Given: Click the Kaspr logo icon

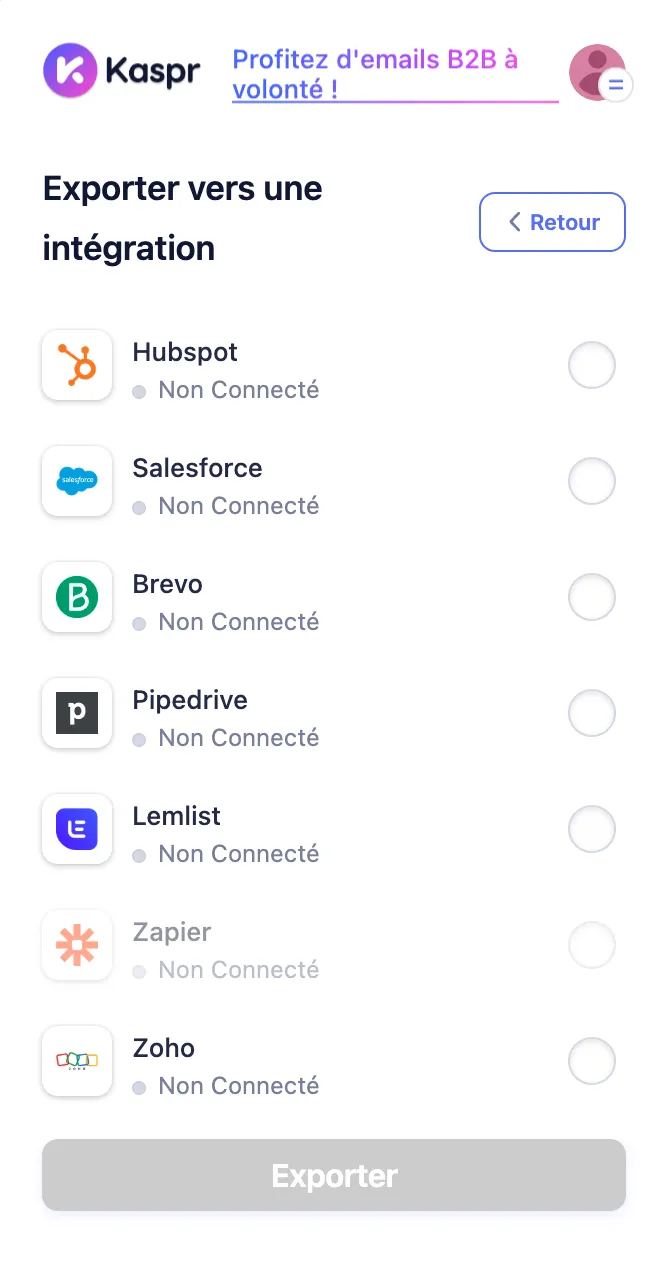Looking at the screenshot, I should click(70, 70).
